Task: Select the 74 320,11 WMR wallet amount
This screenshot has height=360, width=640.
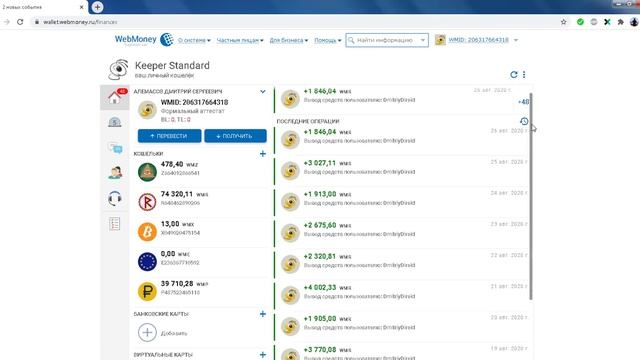Action: (184, 194)
